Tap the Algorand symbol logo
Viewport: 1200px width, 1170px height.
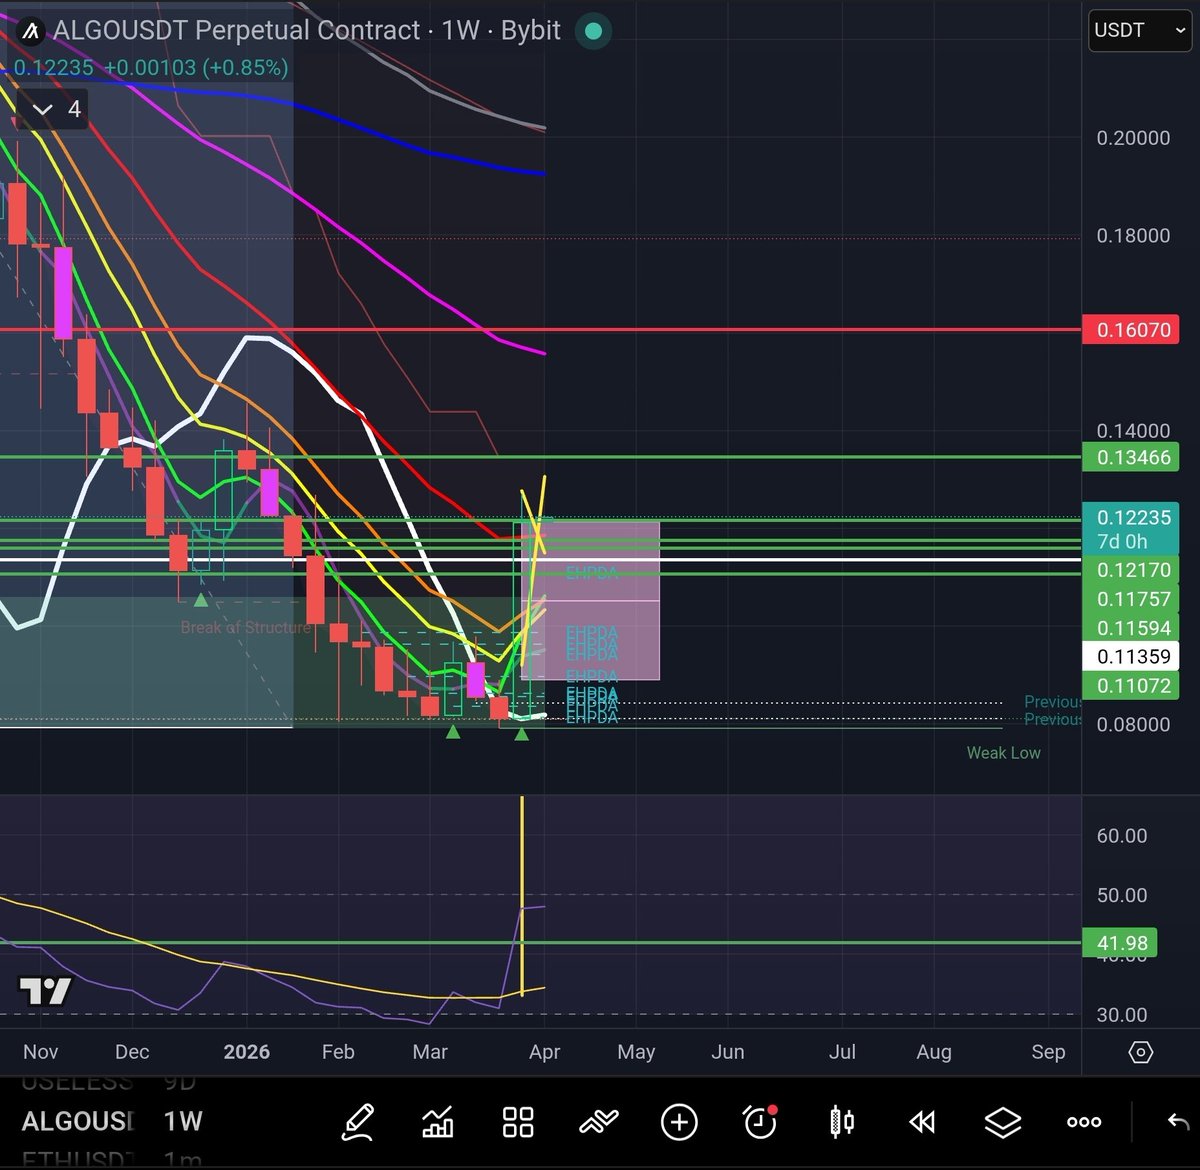30,30
